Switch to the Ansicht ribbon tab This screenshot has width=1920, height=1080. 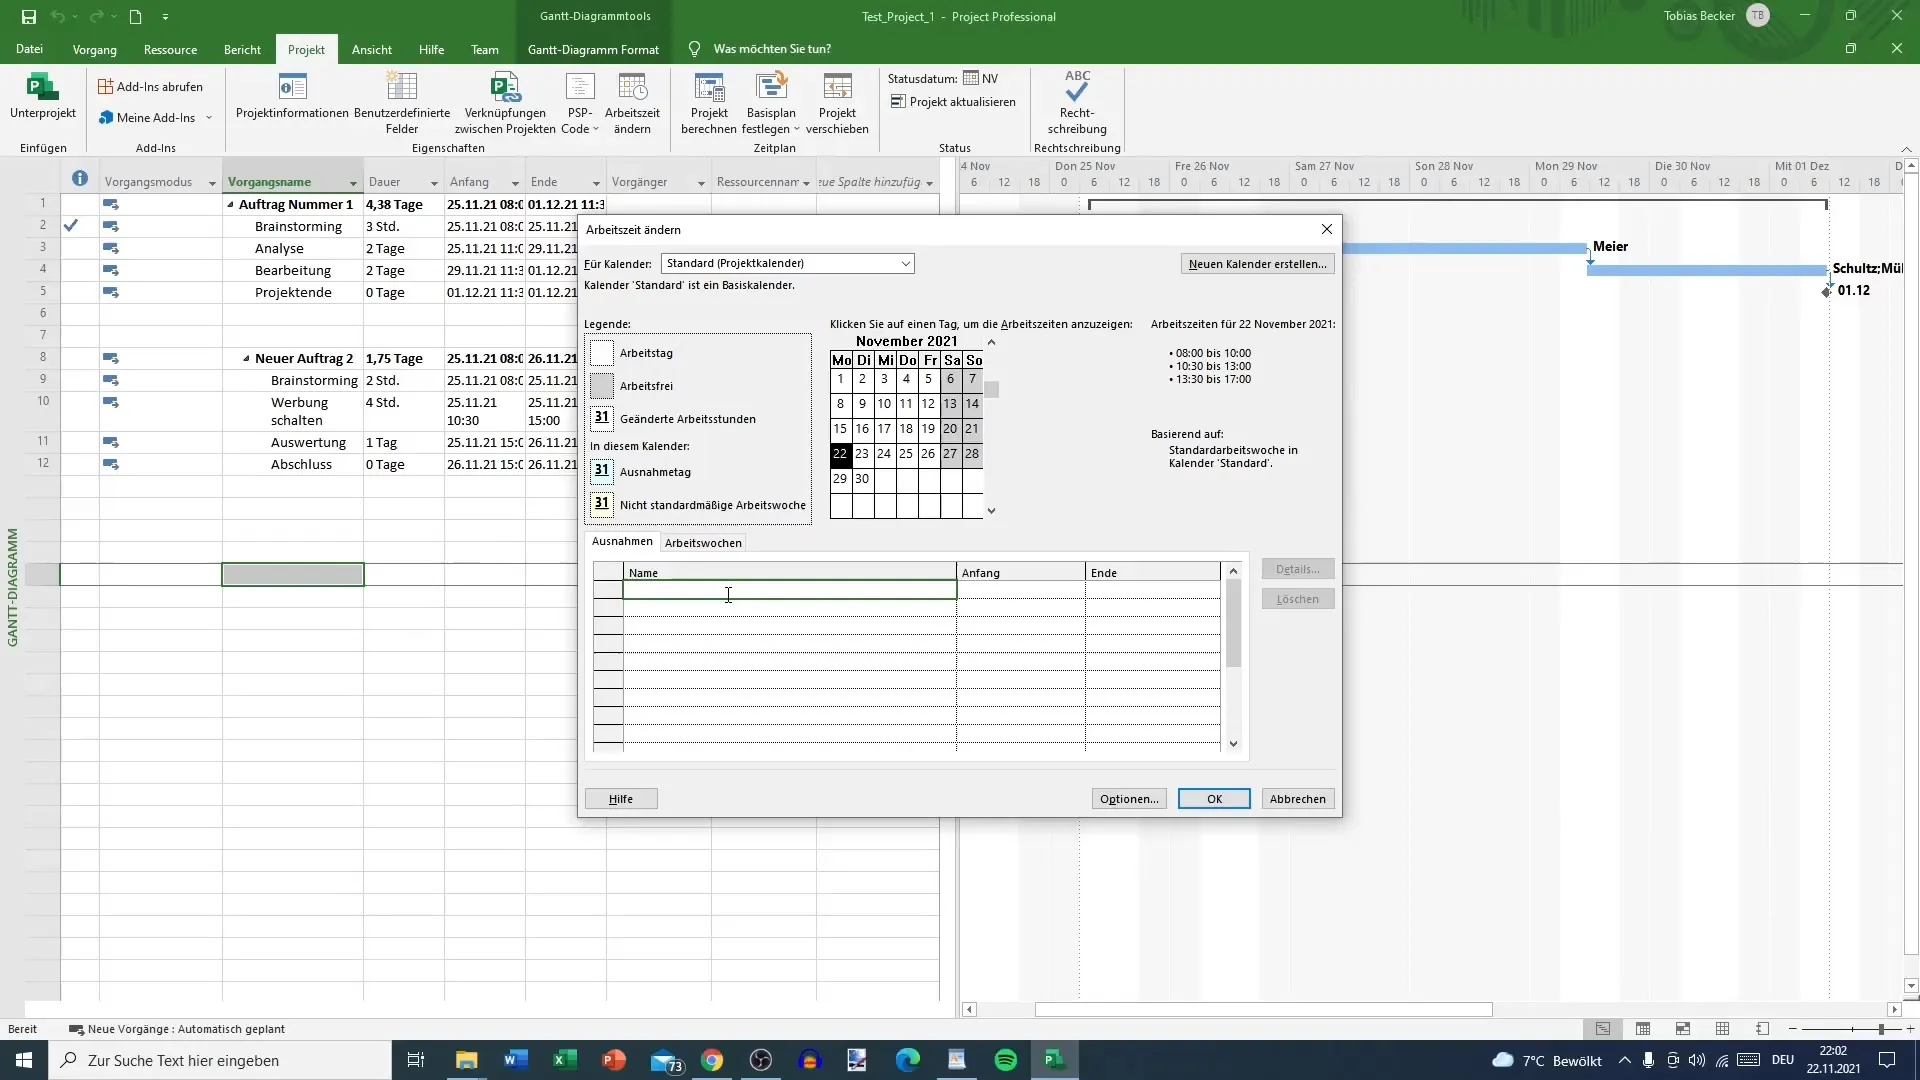(x=371, y=49)
